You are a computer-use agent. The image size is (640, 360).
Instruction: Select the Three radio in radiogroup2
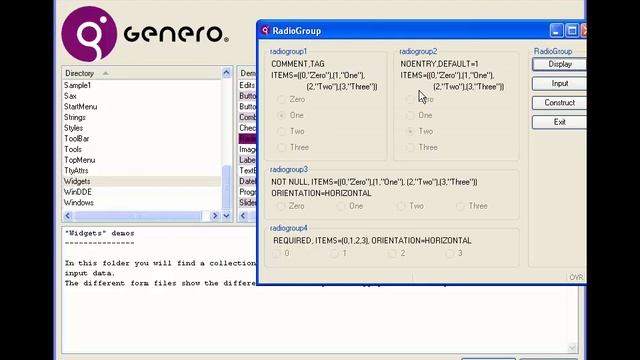click(x=410, y=147)
